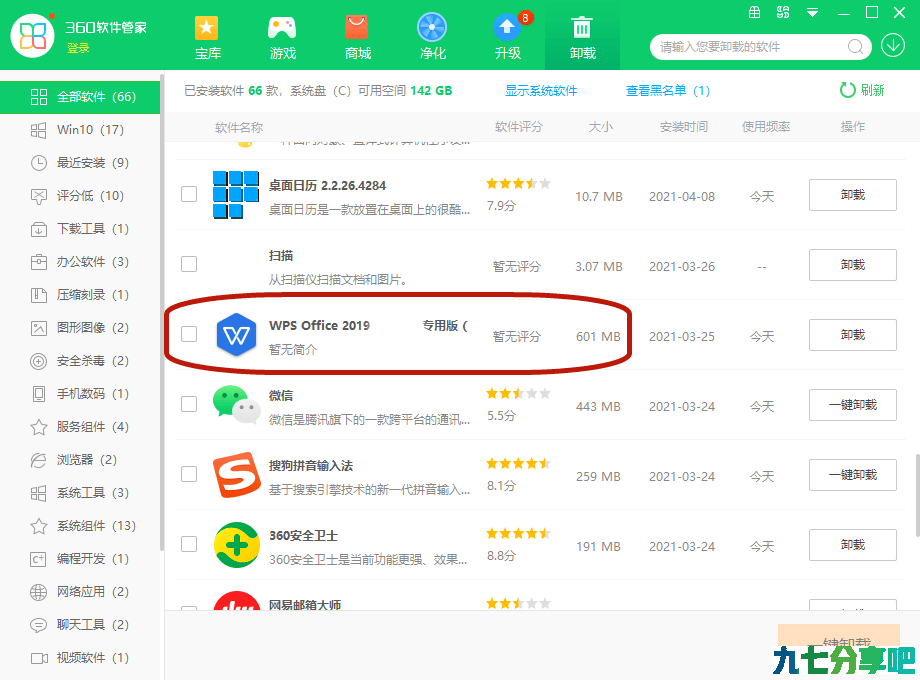The width and height of the screenshot is (920, 680).
Task: Click 显示系统软件 link
Action: point(541,90)
